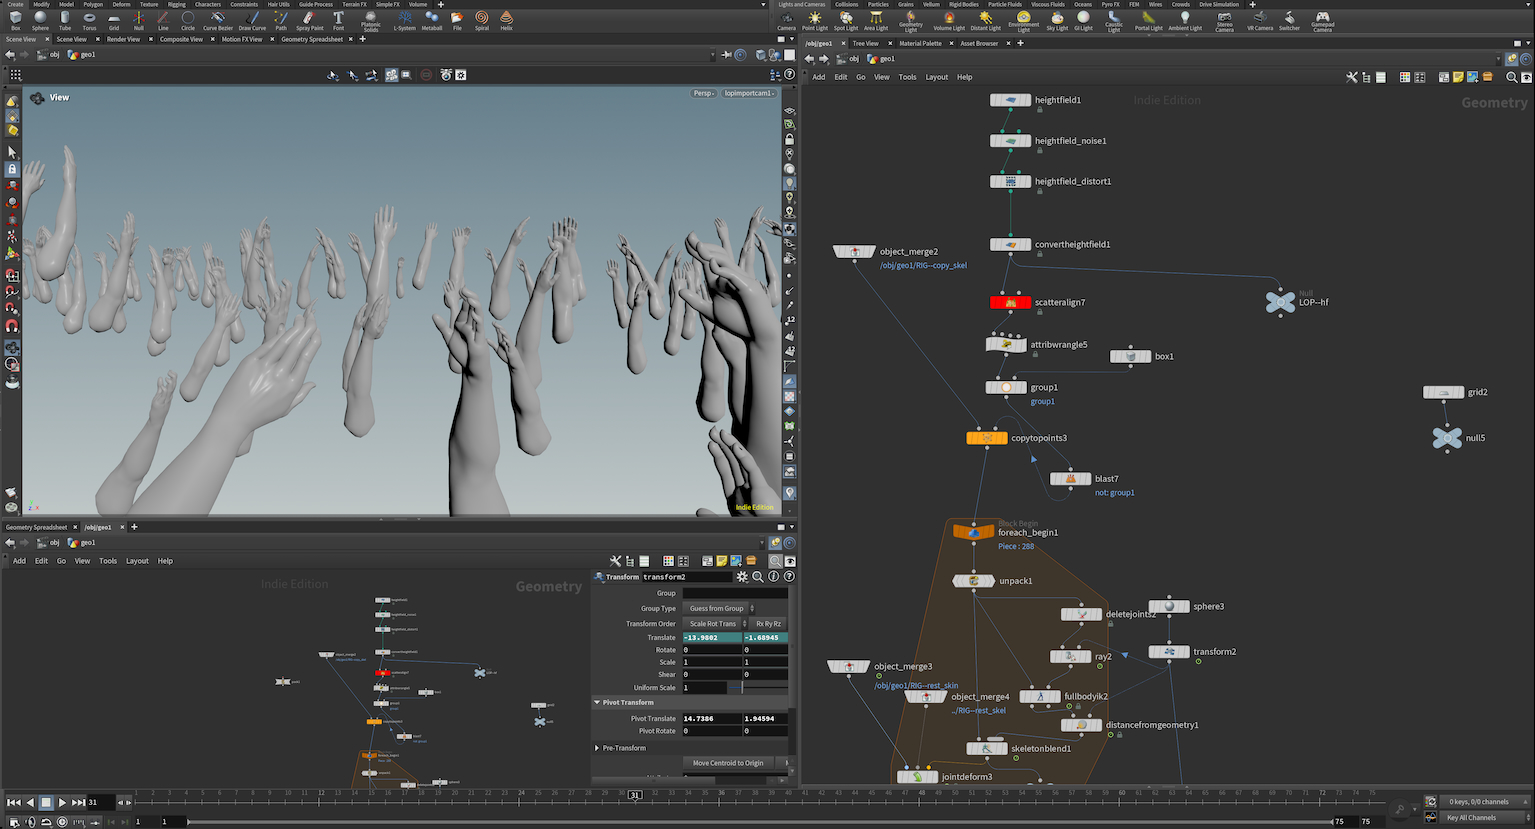This screenshot has width=1535, height=829.
Task: Click the playback range slider bar
Action: [x=760, y=822]
